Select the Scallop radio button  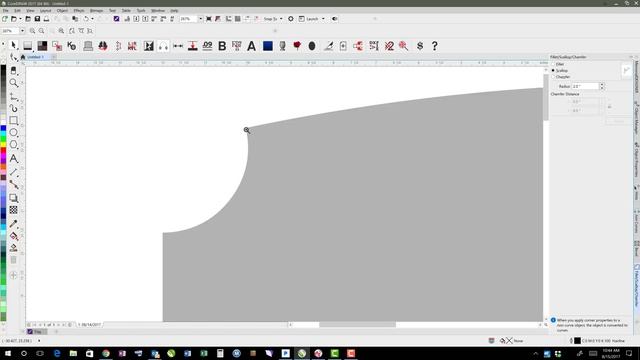553,70
